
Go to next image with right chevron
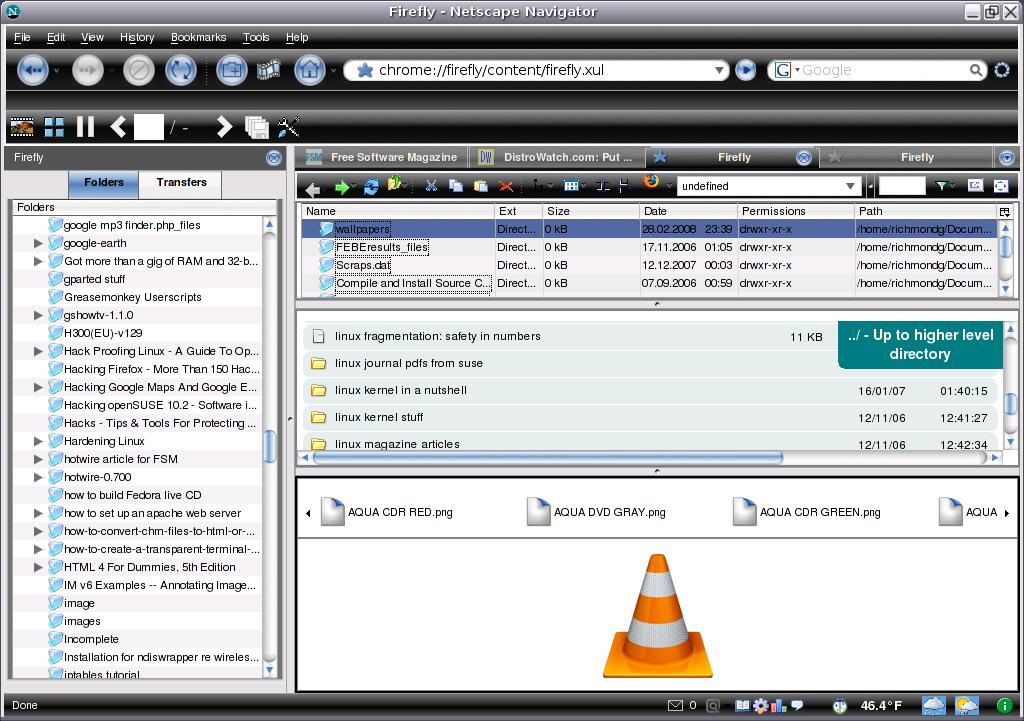(224, 127)
